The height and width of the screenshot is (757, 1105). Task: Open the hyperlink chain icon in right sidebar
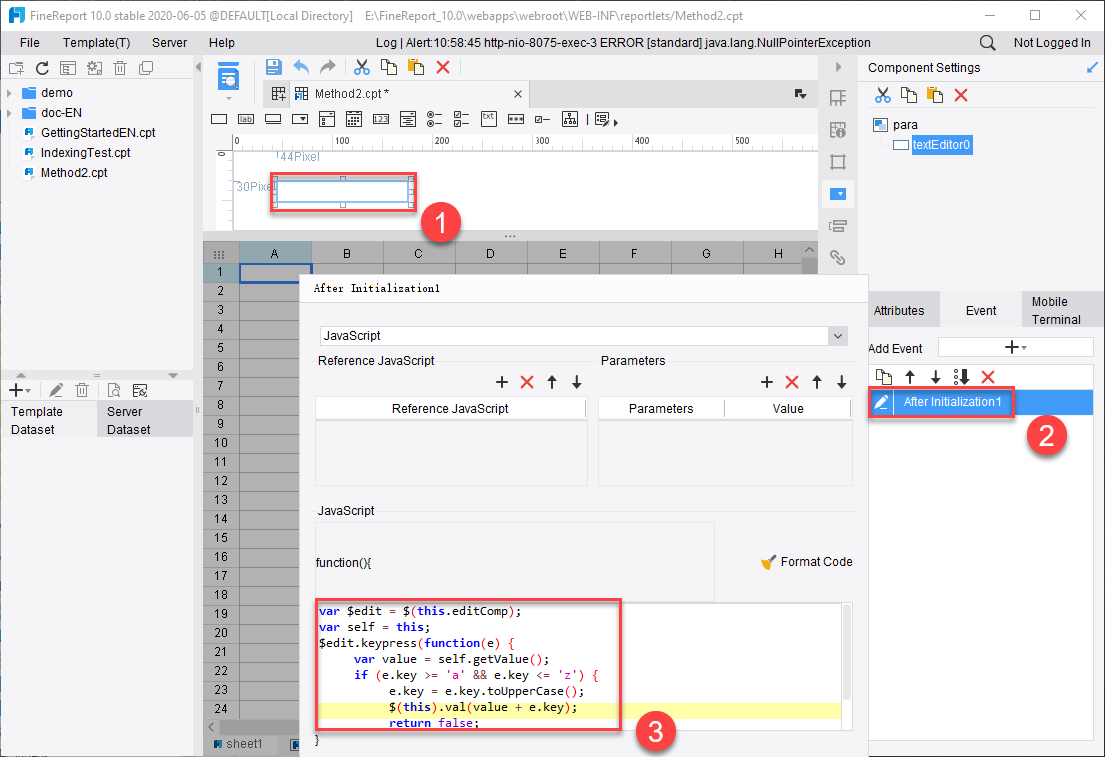837,257
